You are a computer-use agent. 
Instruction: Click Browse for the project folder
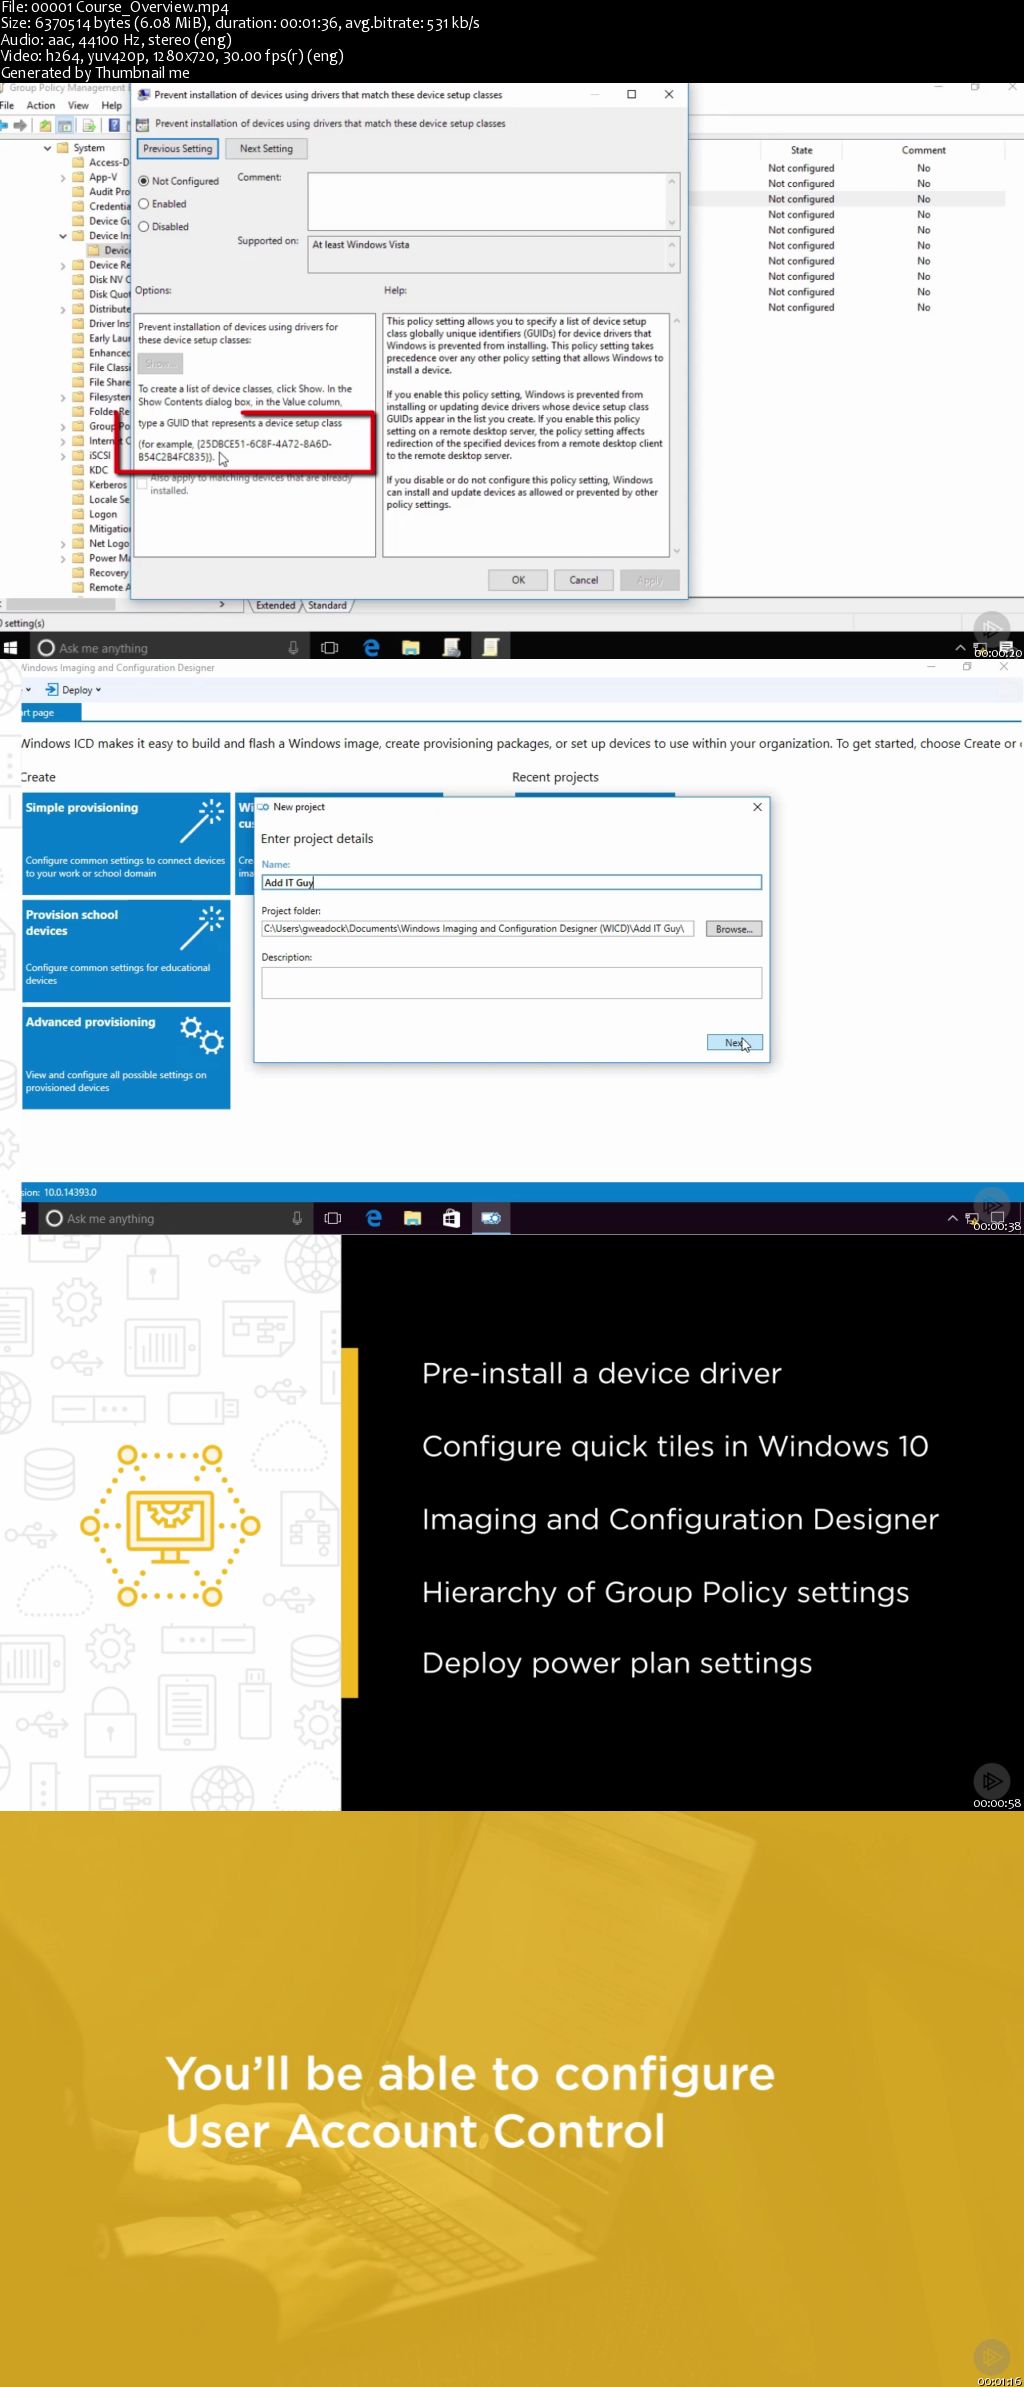(x=733, y=929)
